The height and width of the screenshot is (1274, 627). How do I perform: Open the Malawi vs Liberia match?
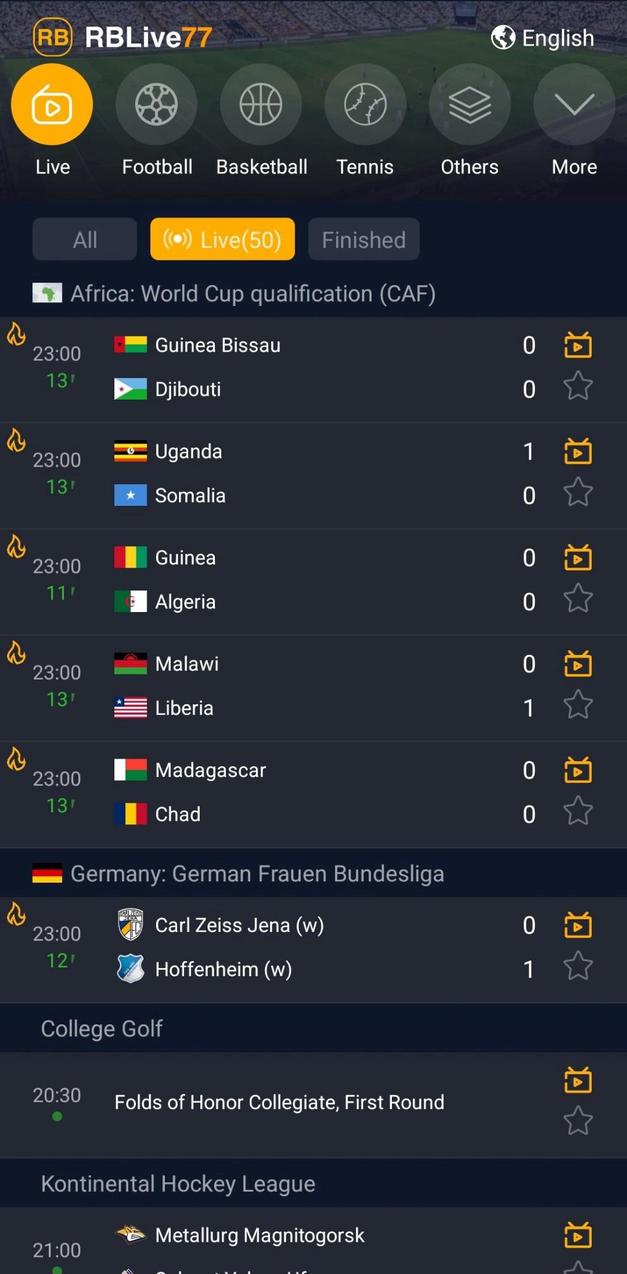[300, 686]
